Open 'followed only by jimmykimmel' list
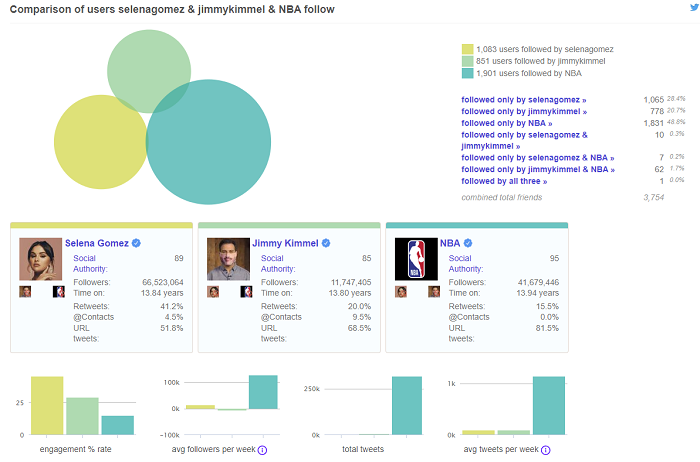This screenshot has height=462, width=700. click(x=524, y=111)
